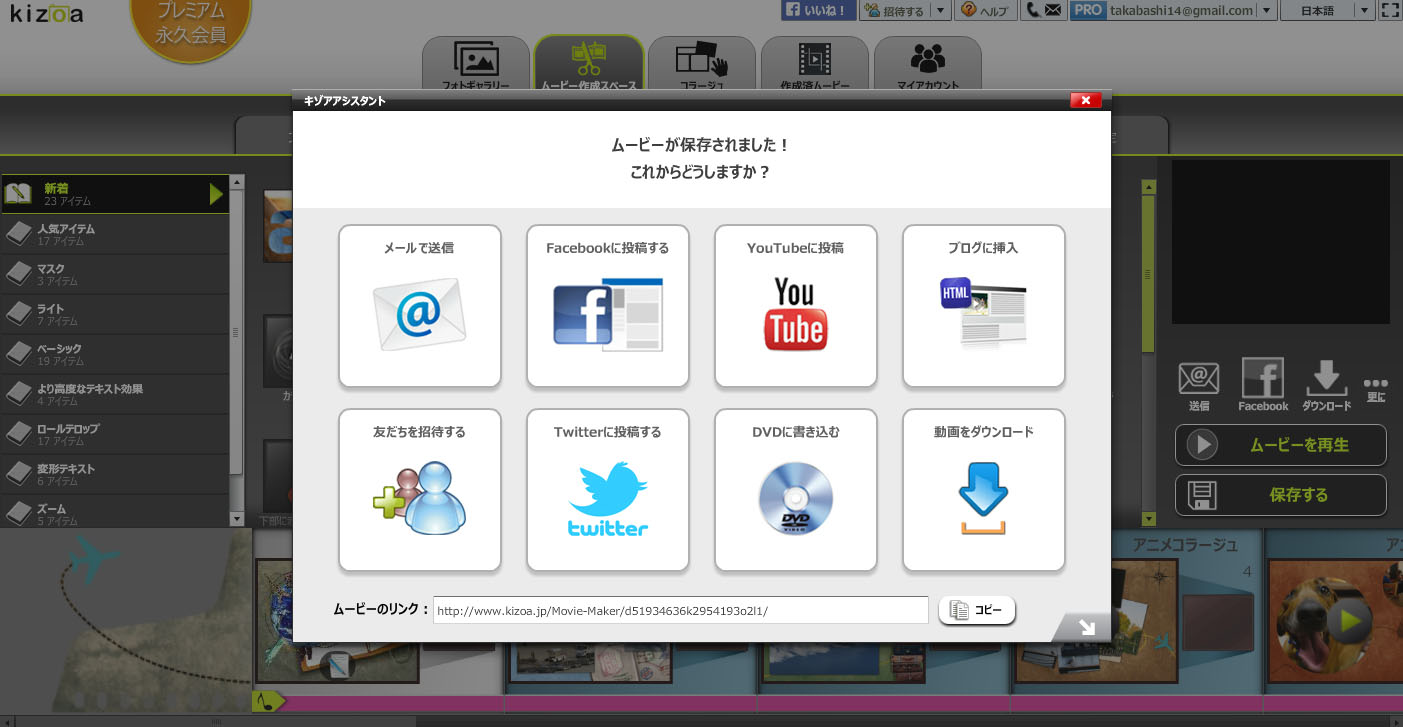Open the マイアカウント tab

click(x=928, y=66)
